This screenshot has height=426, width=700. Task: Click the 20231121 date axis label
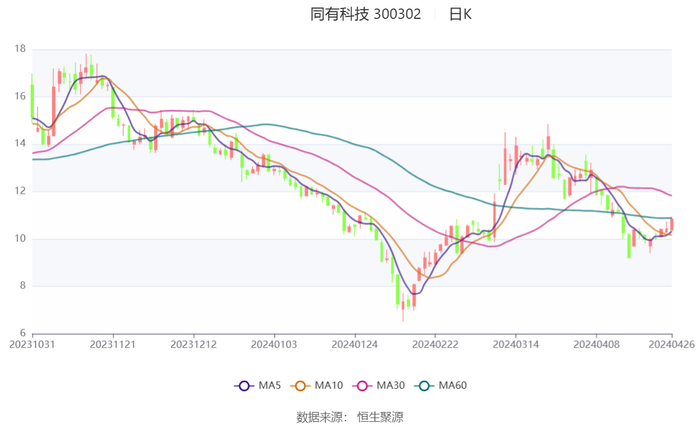112,345
